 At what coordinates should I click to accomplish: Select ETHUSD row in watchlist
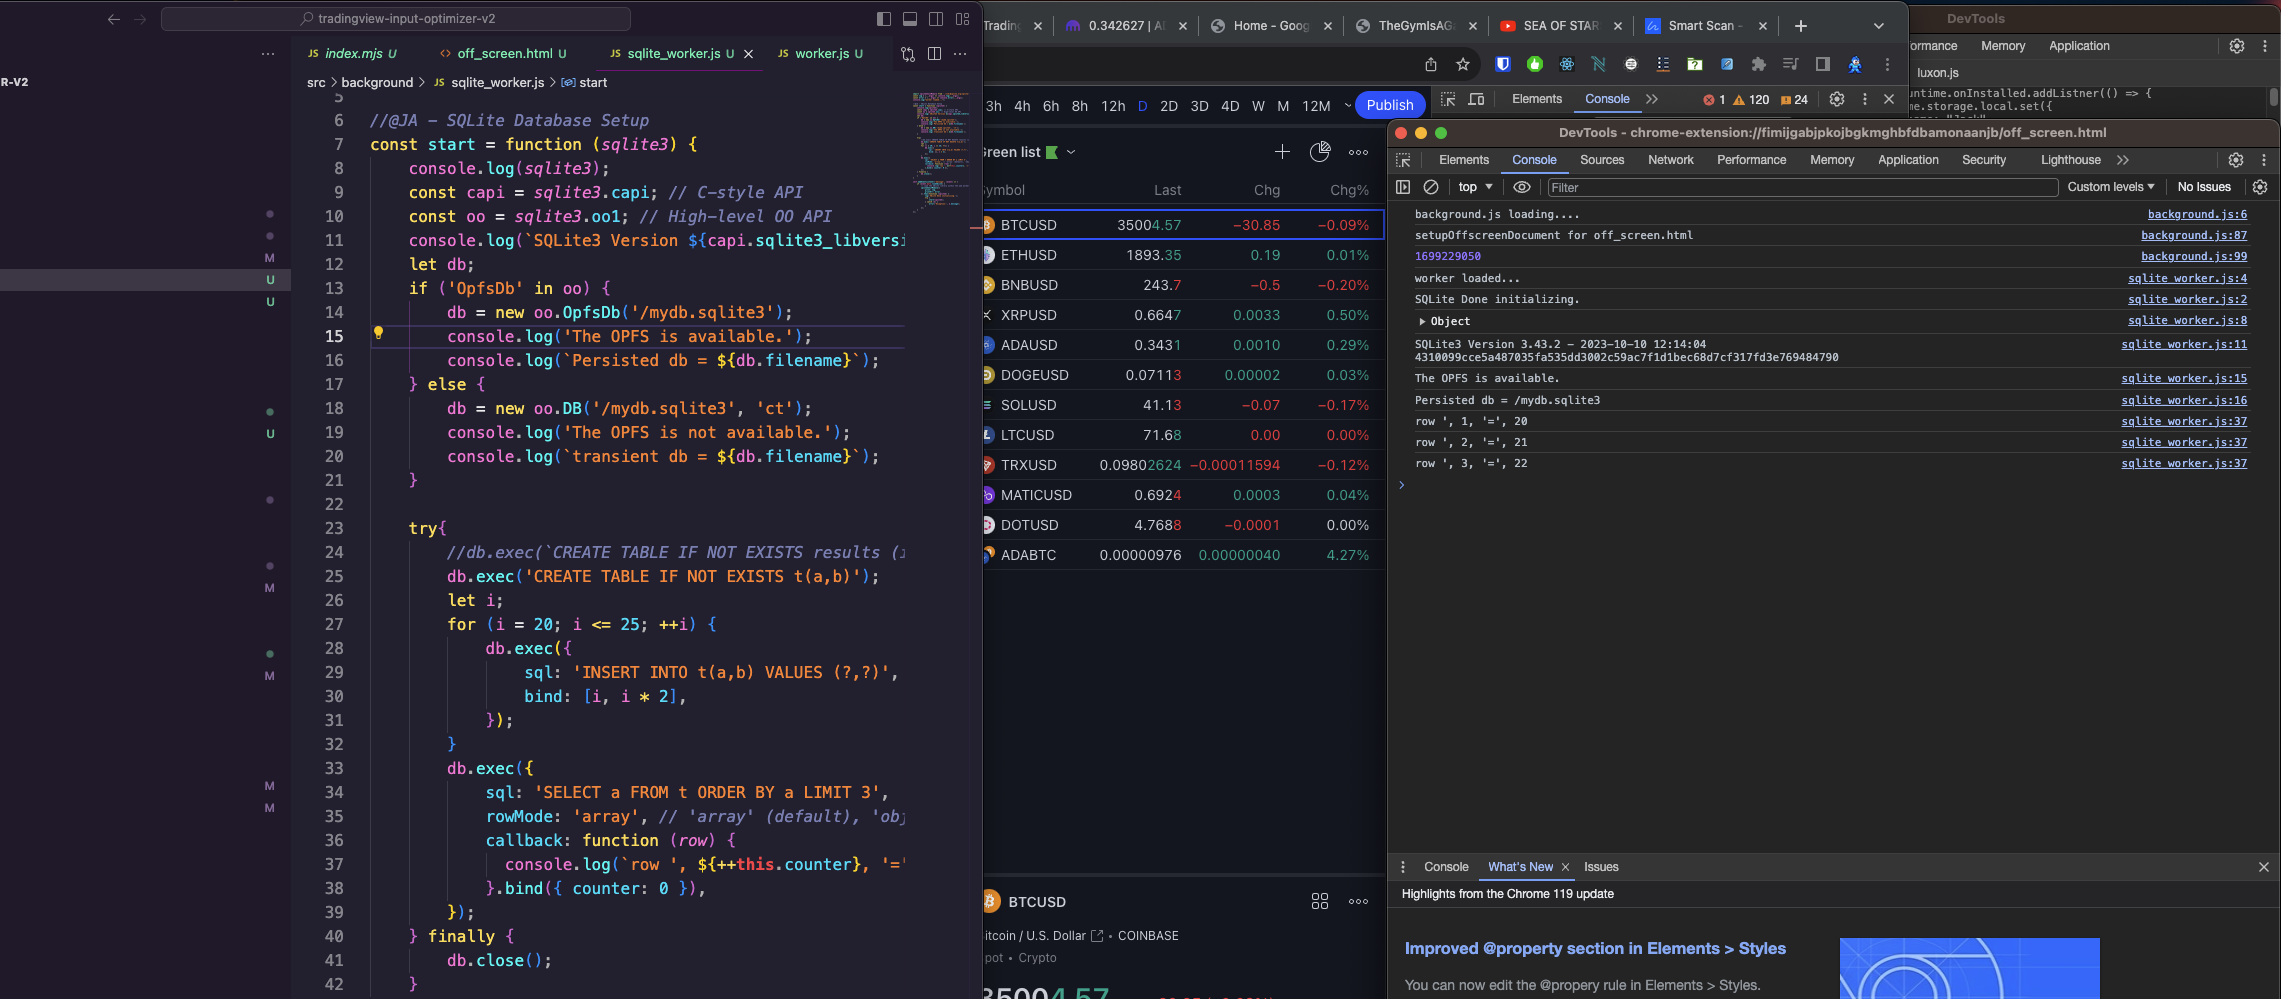[1184, 255]
